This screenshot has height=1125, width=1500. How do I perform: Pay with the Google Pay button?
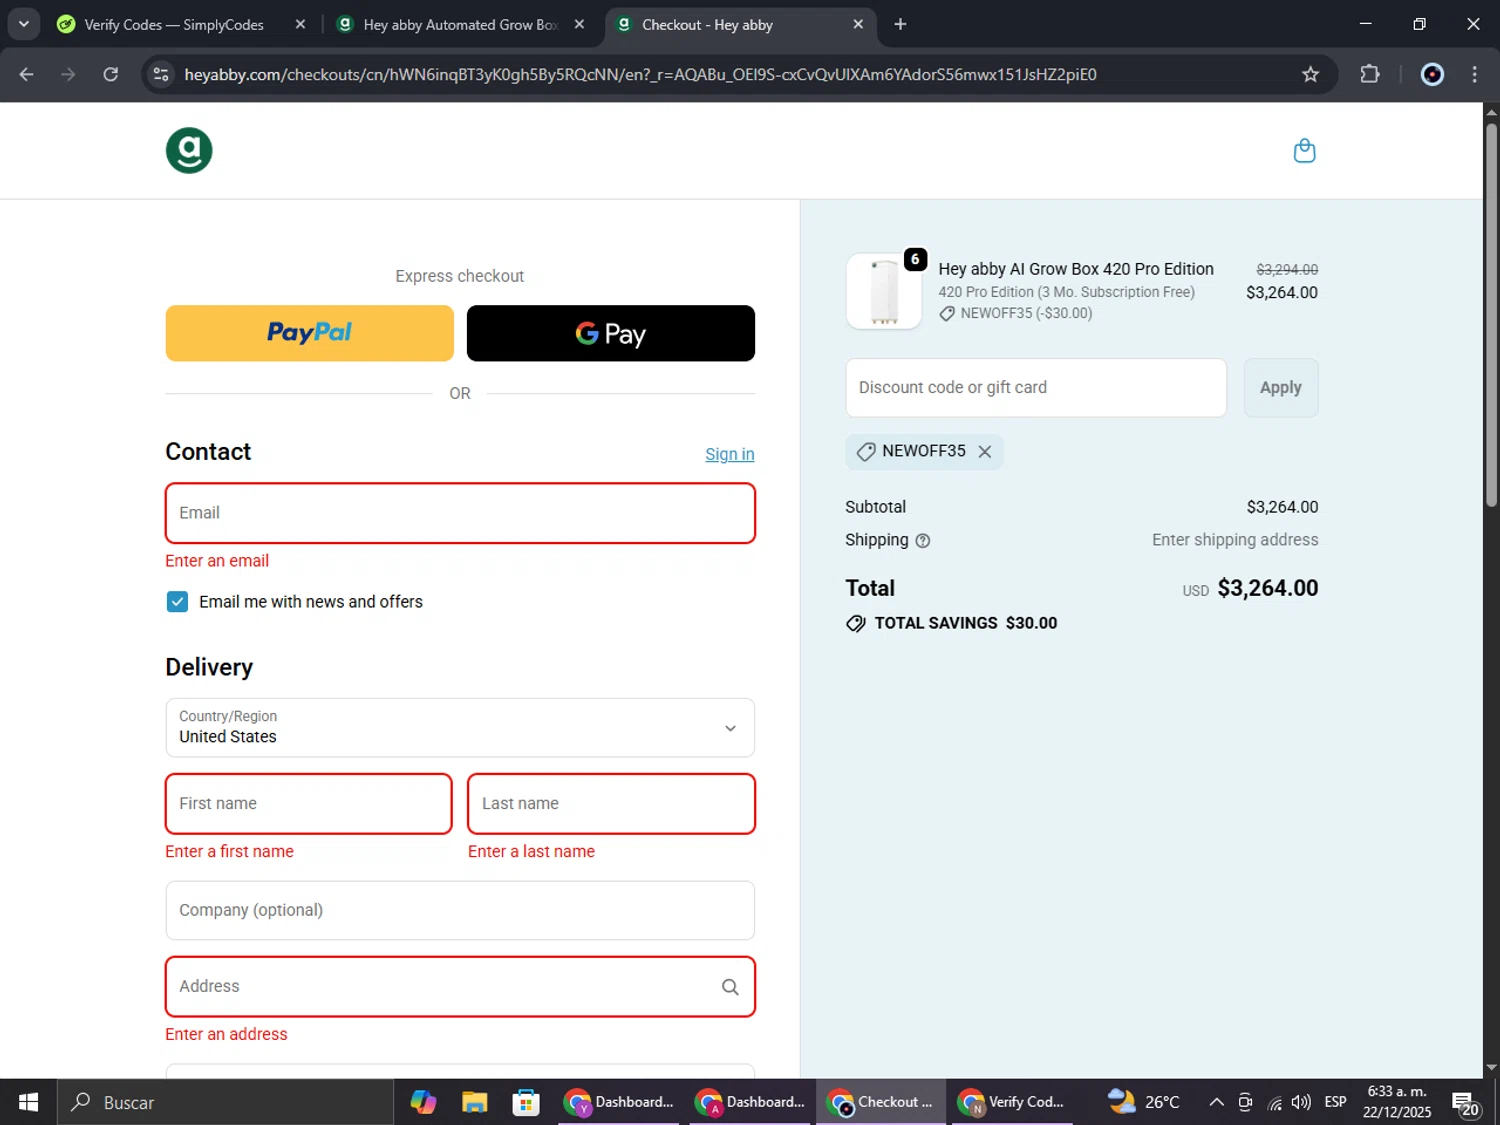point(611,333)
